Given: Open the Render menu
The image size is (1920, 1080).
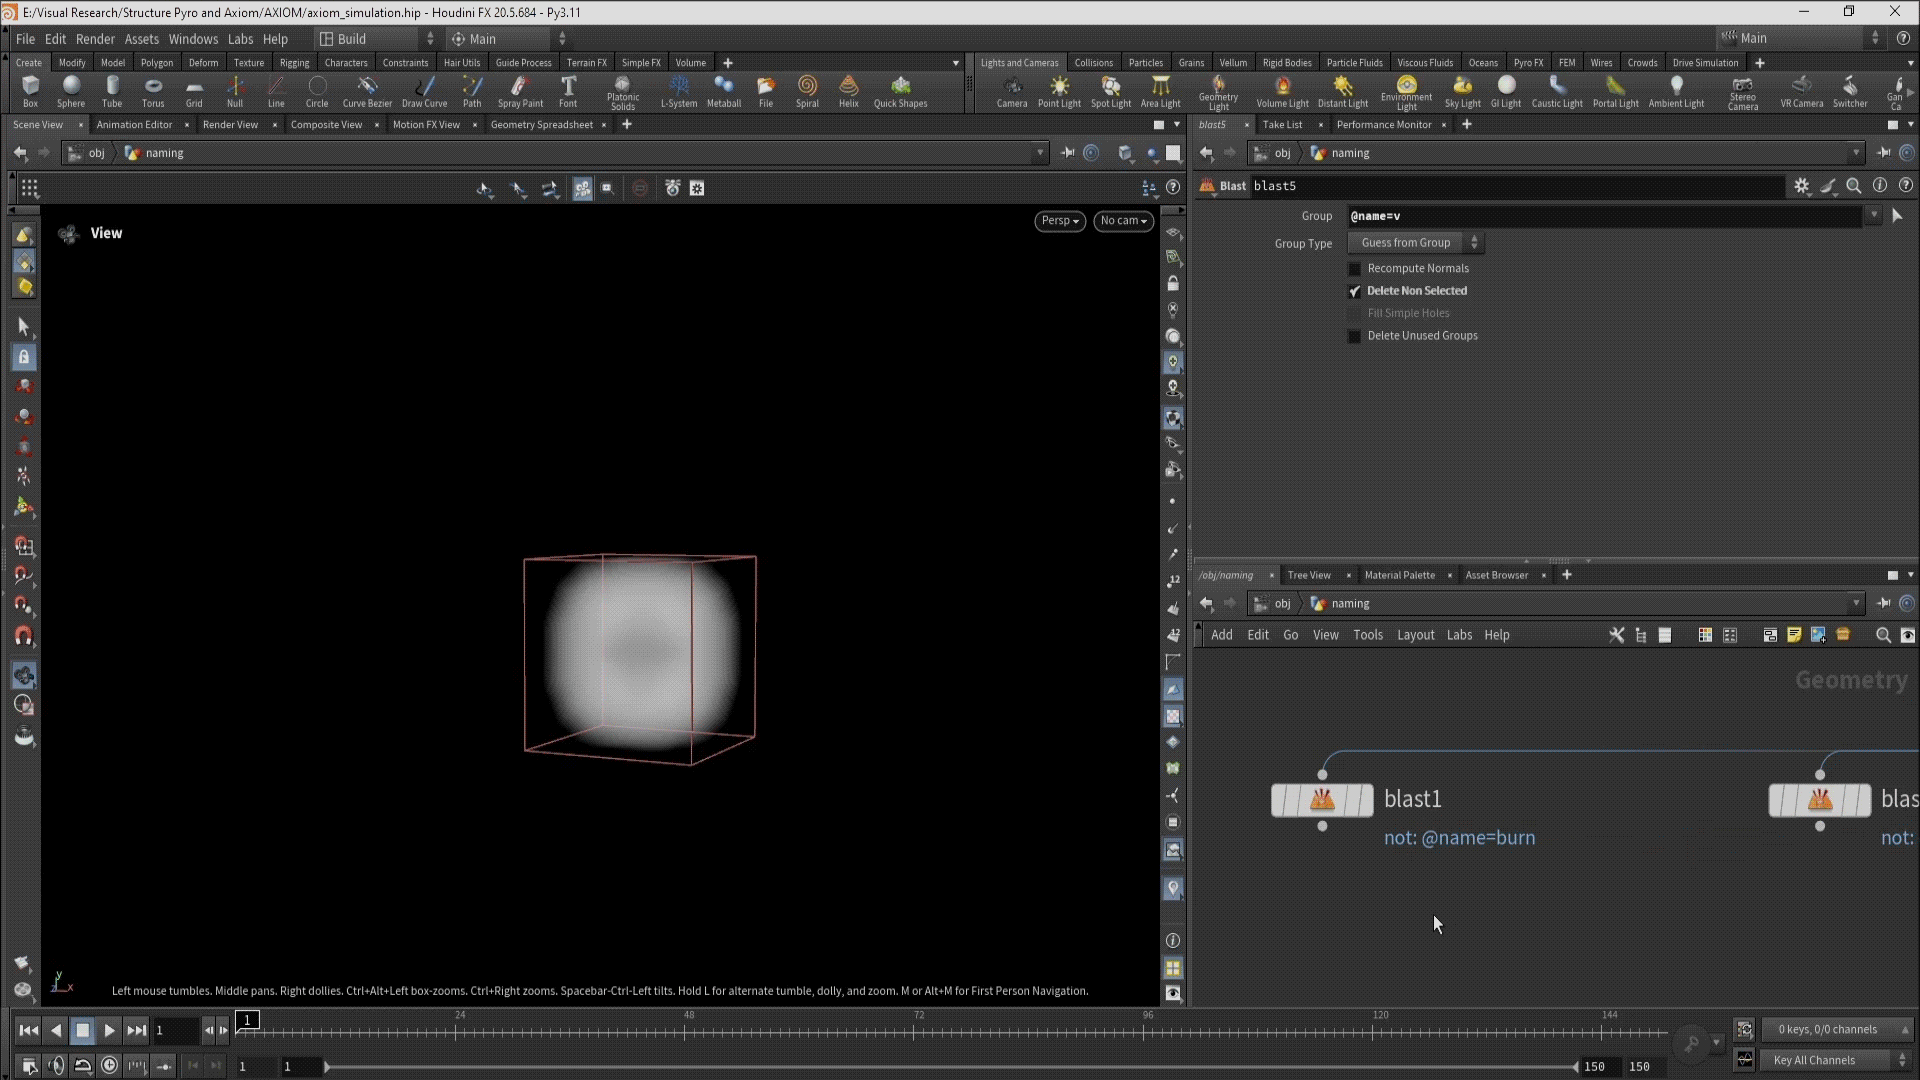Looking at the screenshot, I should click(x=95, y=39).
